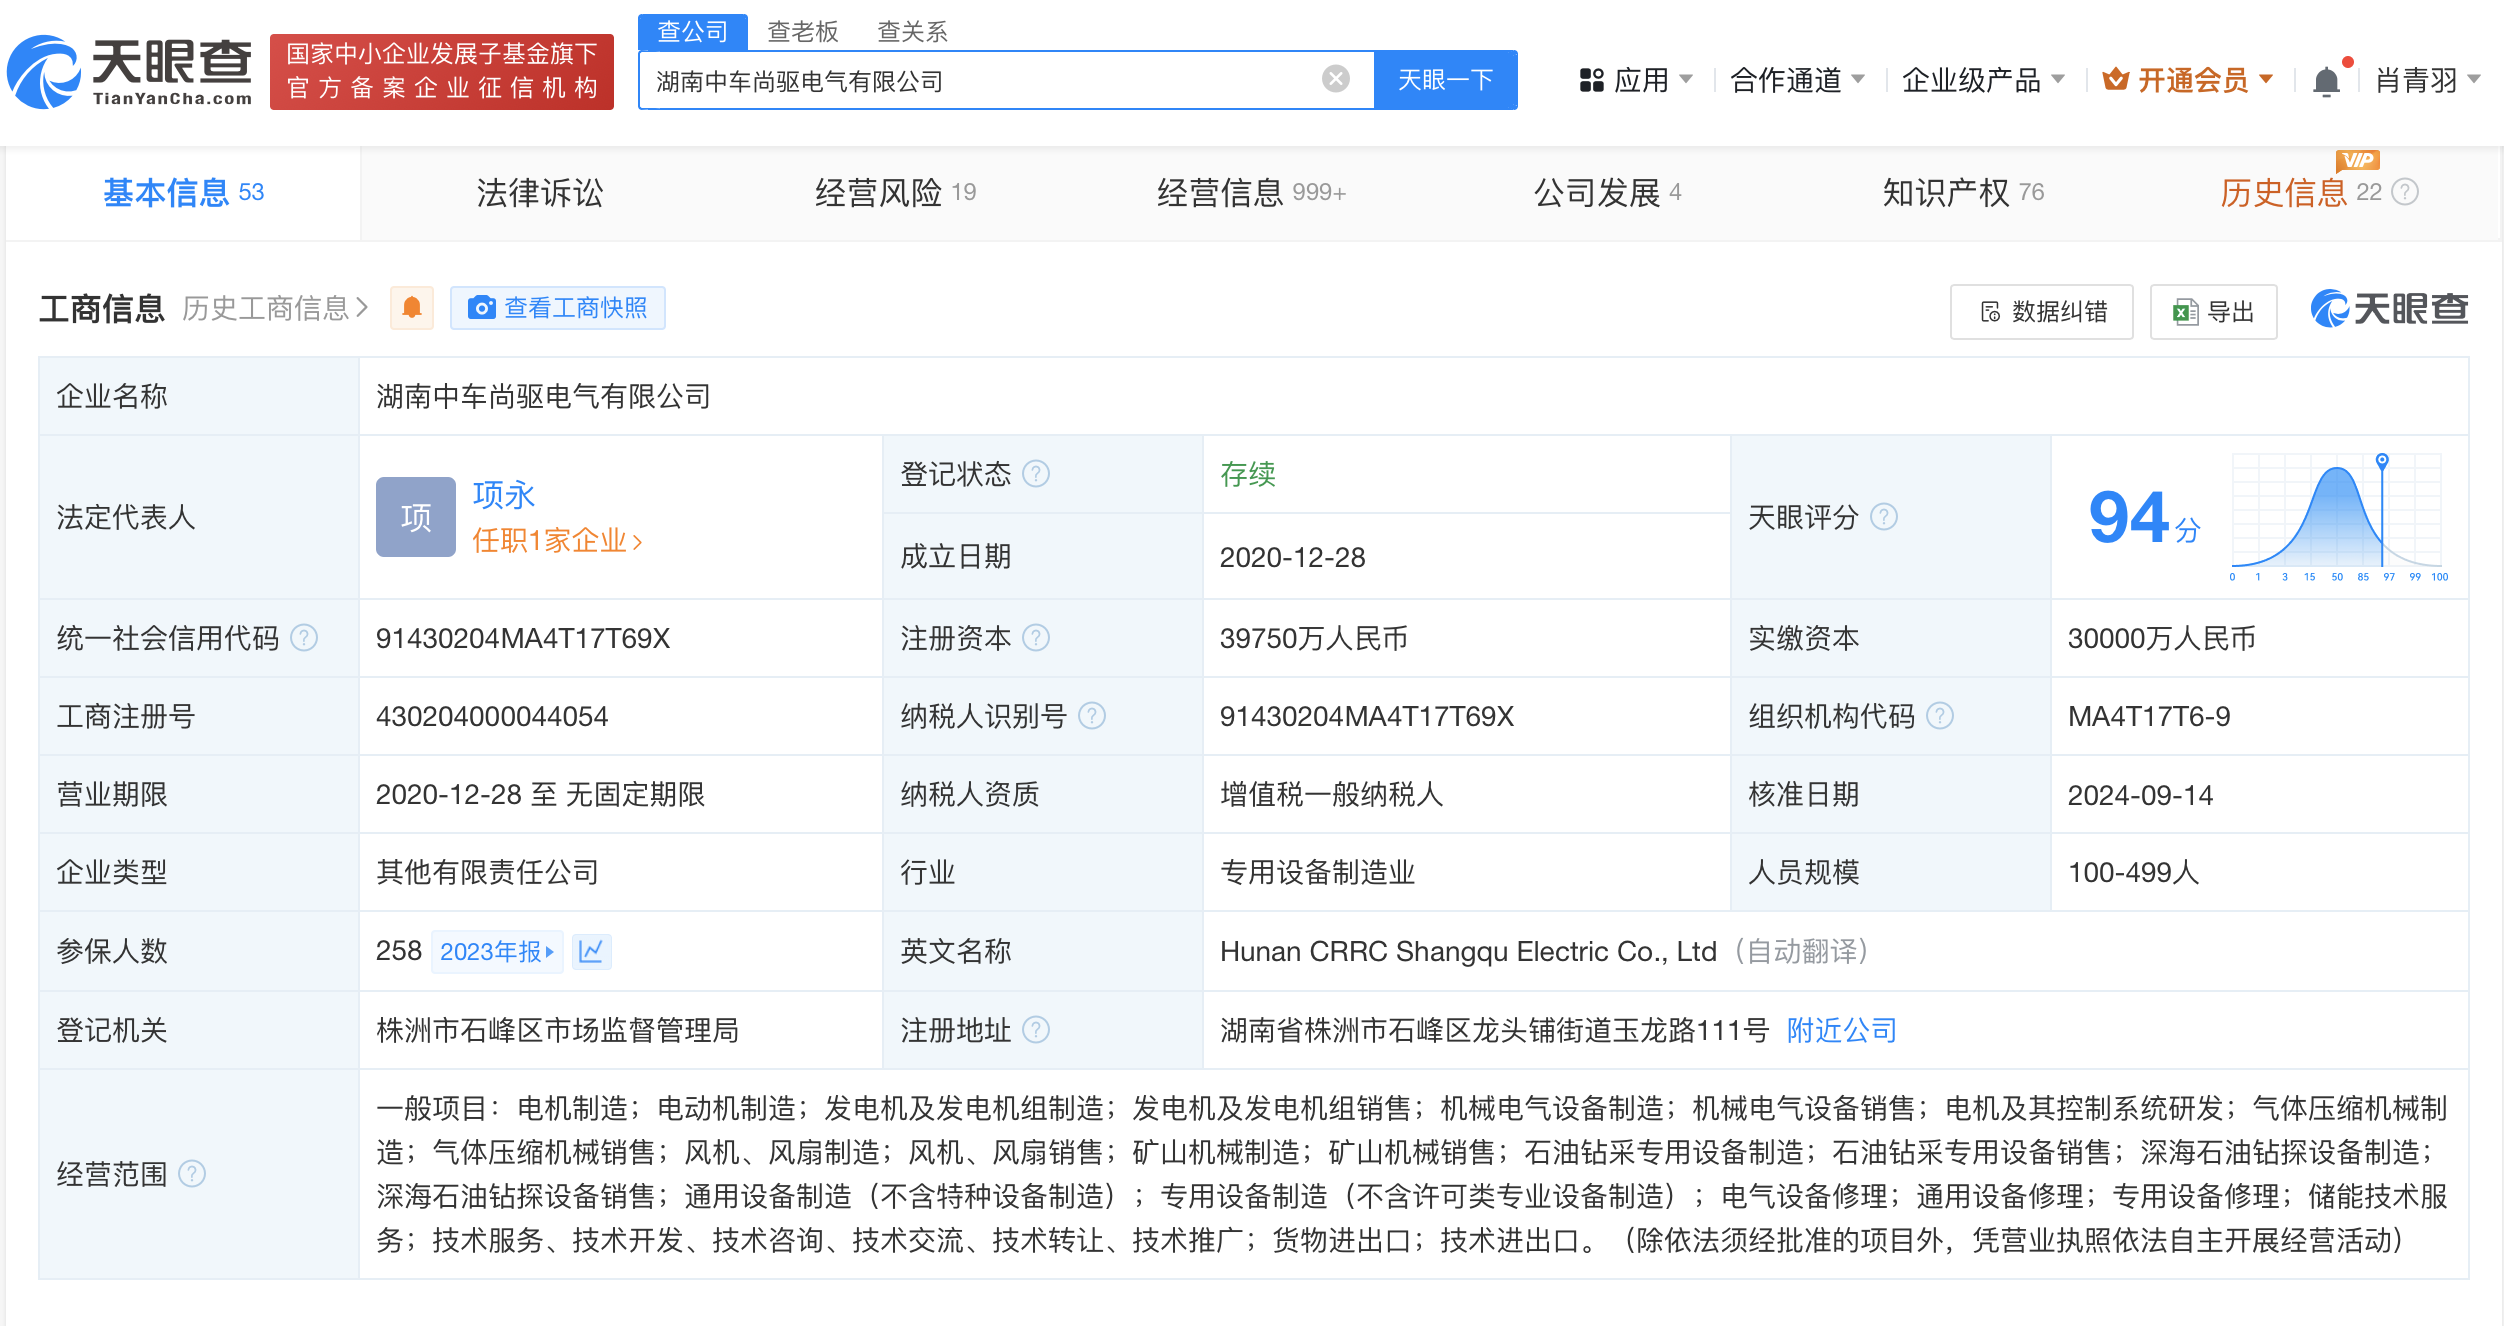Click the marker on the 94分 score curve
Screen dimensions: 2504x1326
pyautogui.click(x=2380, y=459)
